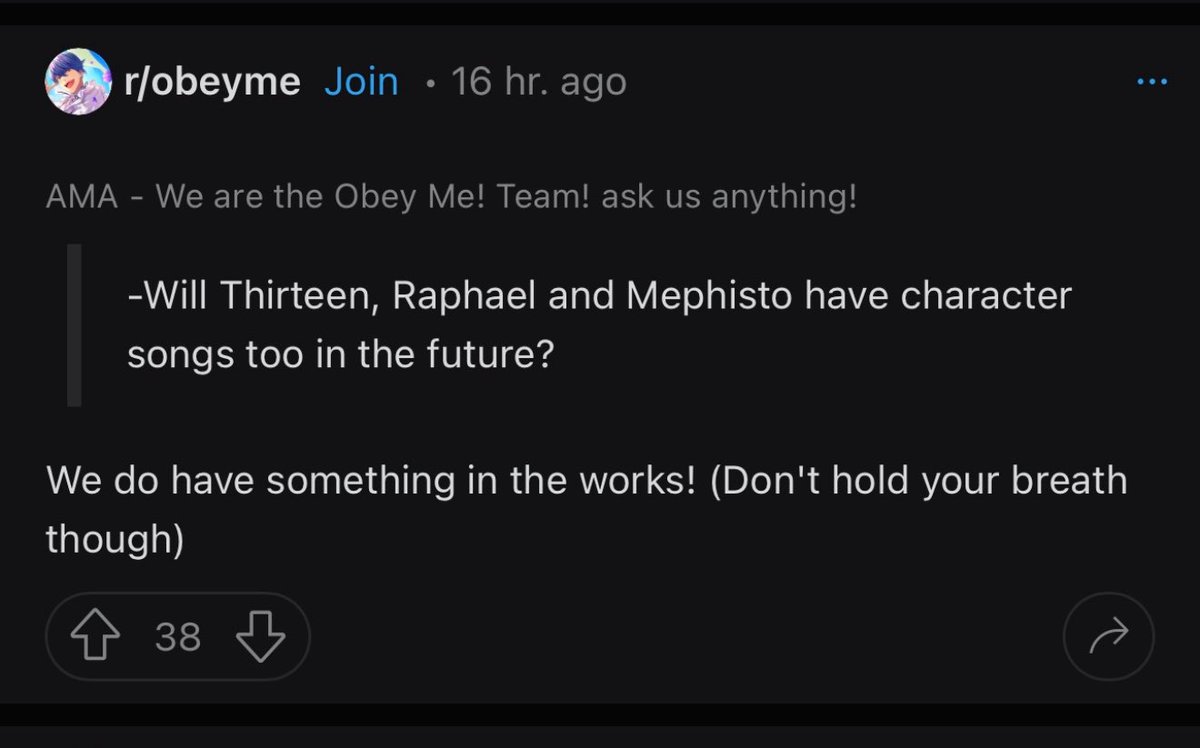Join the r/obeyme community
The width and height of the screenshot is (1200, 748).
[x=361, y=82]
